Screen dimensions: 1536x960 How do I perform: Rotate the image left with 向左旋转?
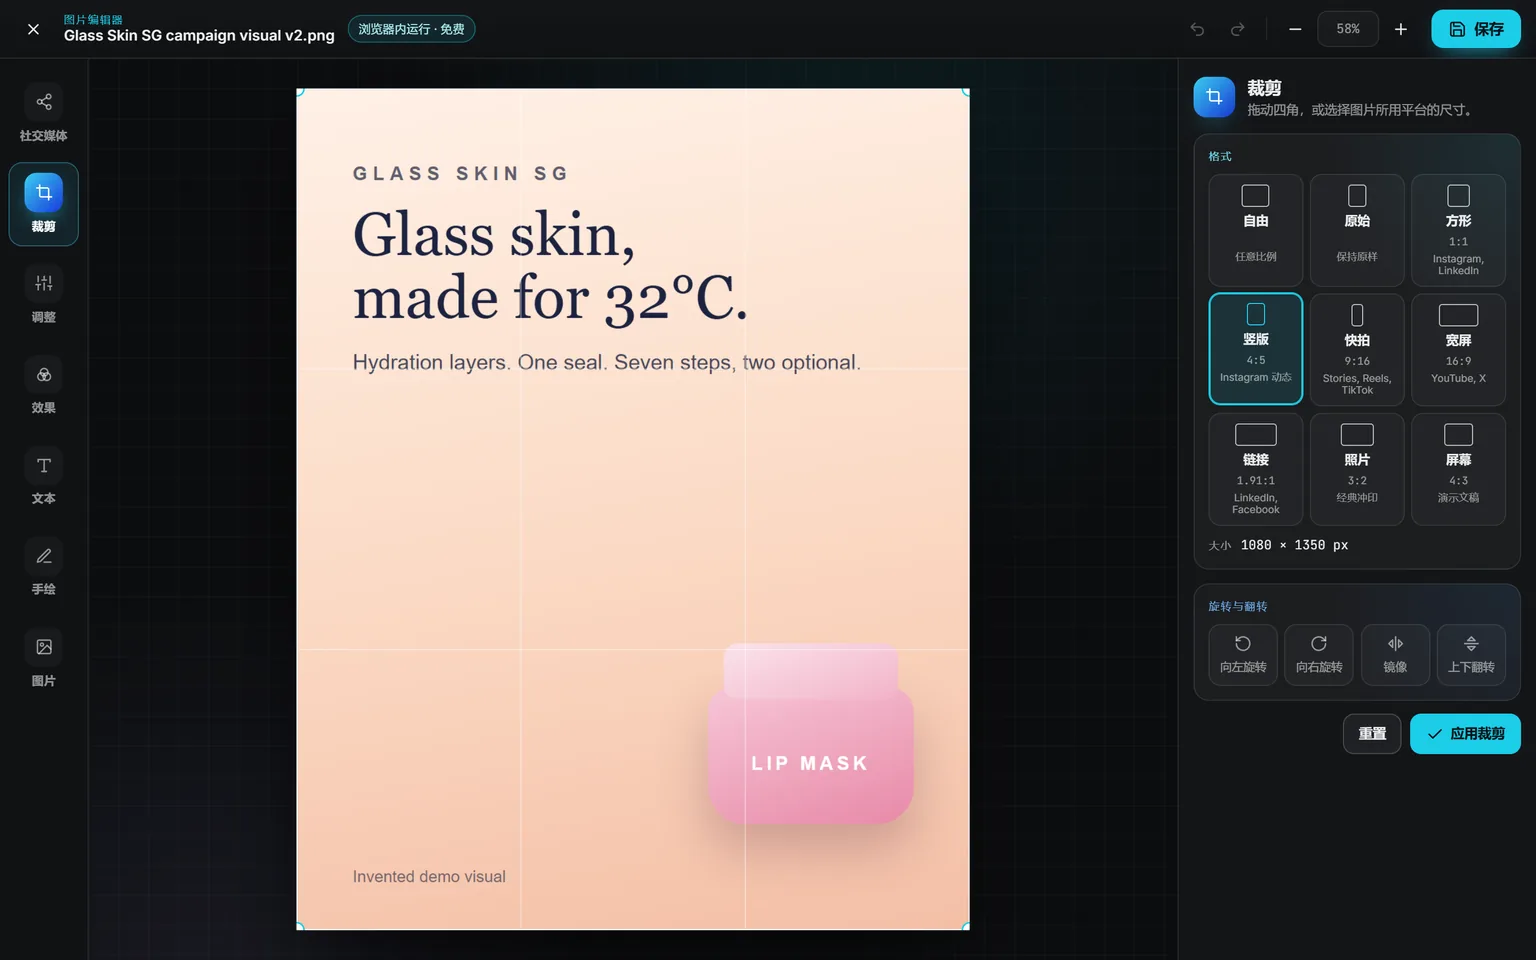click(x=1243, y=655)
